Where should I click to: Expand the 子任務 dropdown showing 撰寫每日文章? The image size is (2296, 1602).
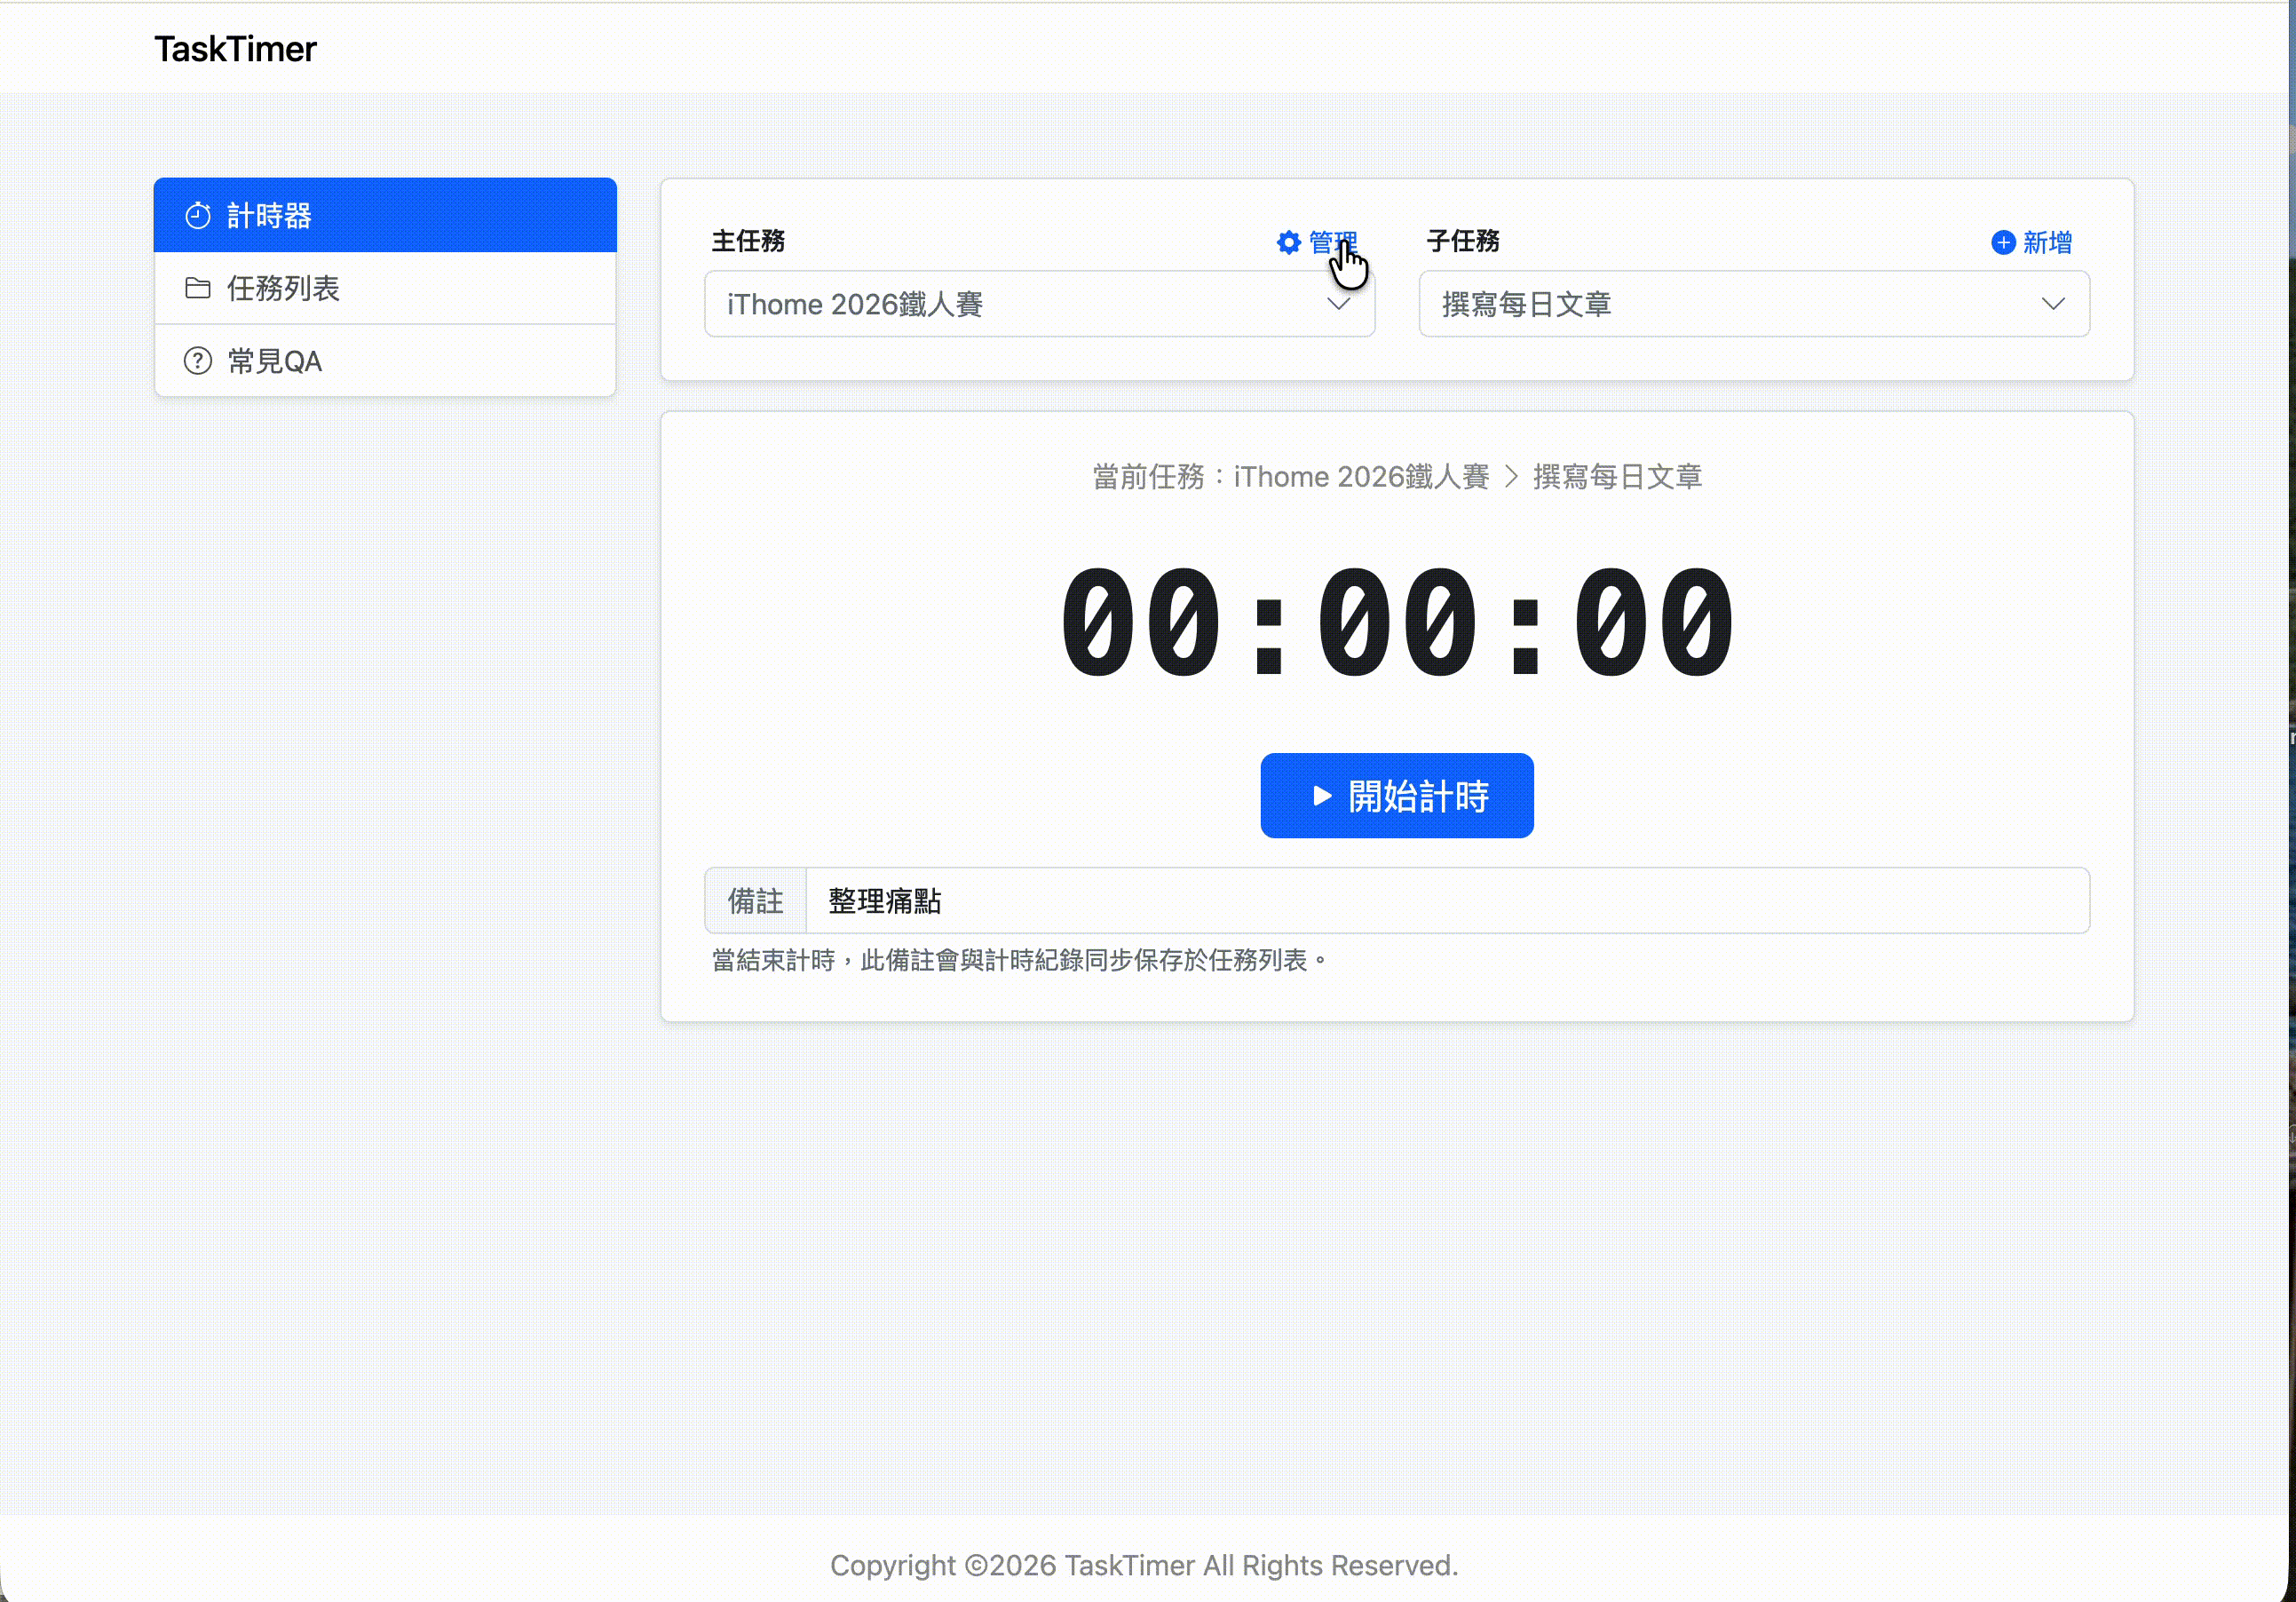tap(1754, 304)
